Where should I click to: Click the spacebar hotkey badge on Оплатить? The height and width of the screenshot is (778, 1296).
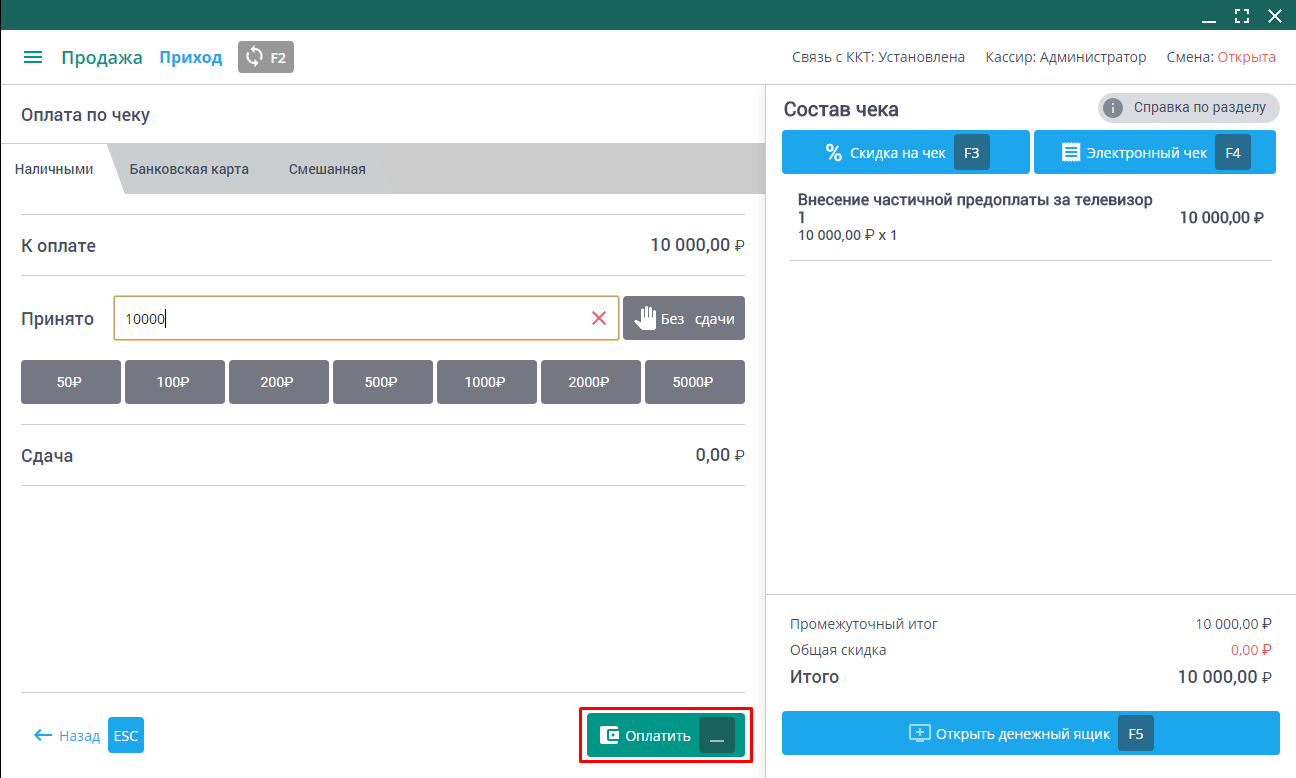[x=717, y=735]
